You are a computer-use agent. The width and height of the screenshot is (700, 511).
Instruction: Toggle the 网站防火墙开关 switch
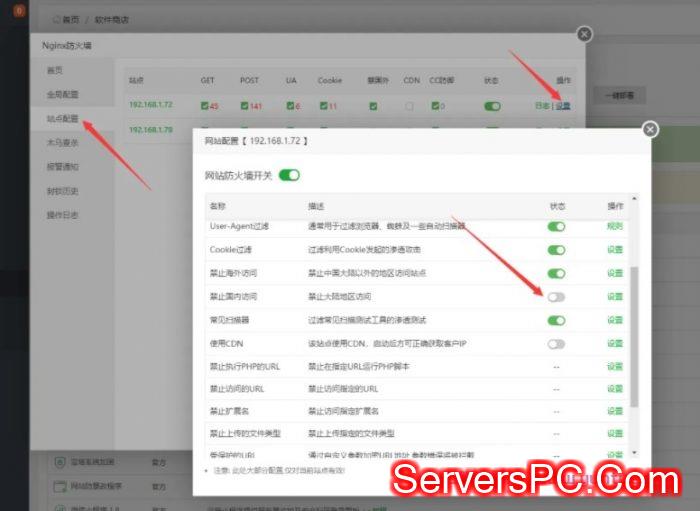coord(289,175)
